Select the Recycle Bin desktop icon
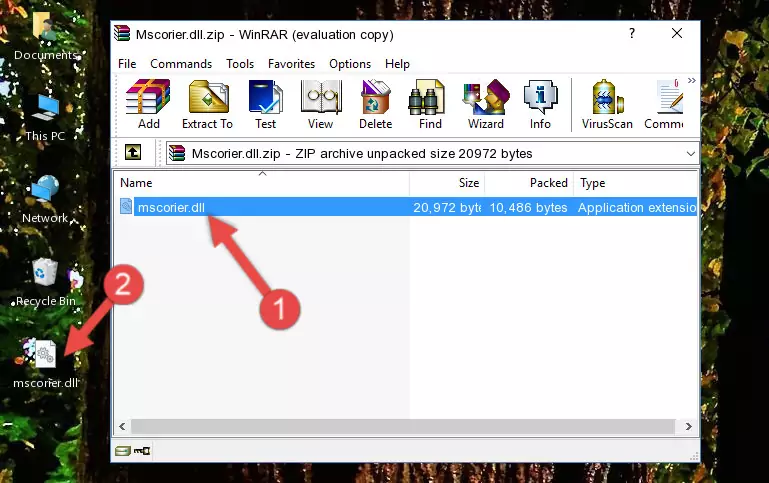This screenshot has width=769, height=483. 45,282
